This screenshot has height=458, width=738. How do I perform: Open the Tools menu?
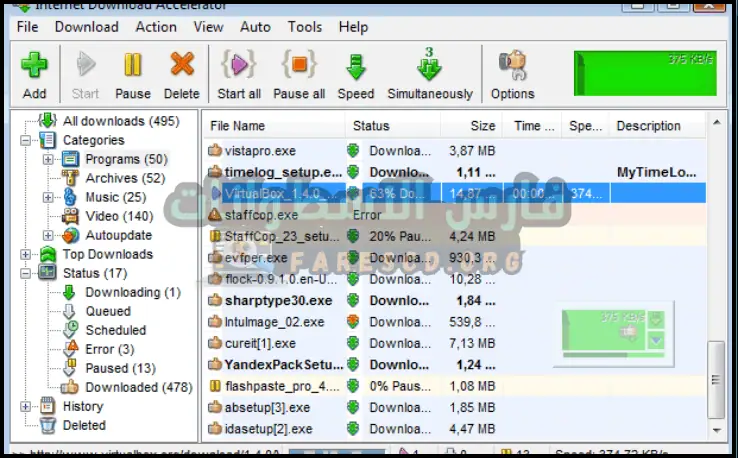click(305, 27)
